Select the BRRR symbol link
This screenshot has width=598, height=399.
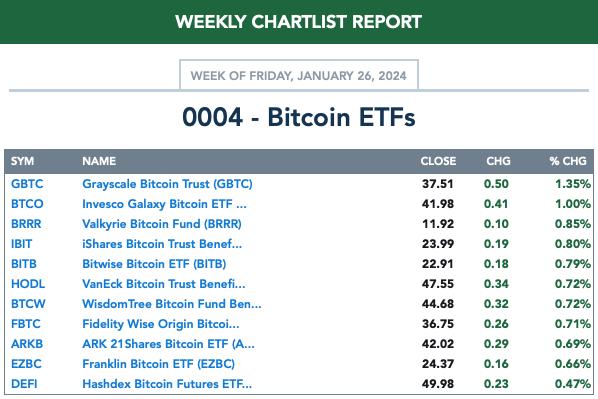click(x=26, y=224)
